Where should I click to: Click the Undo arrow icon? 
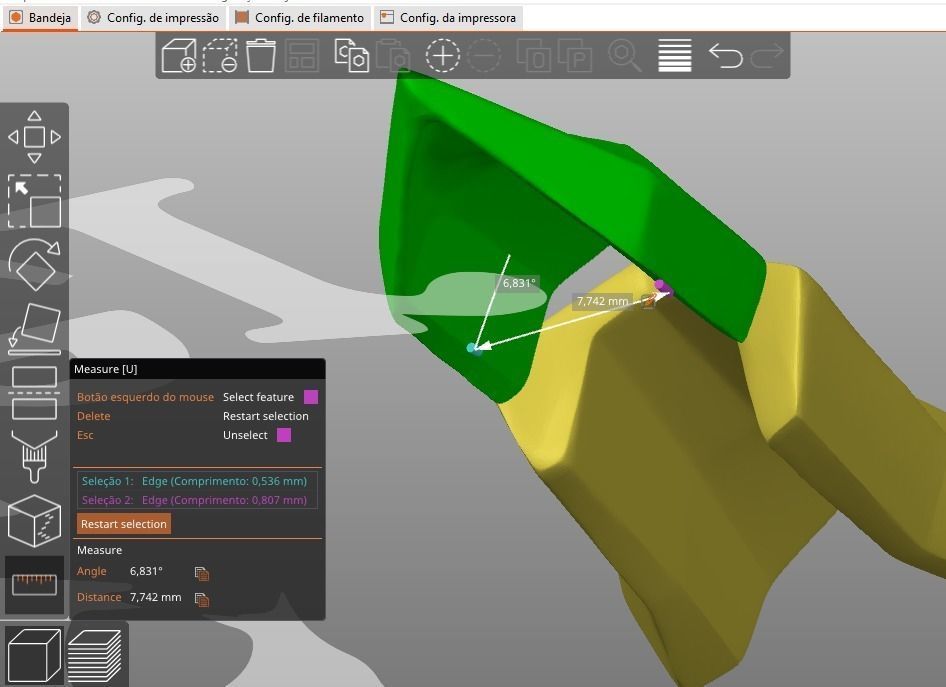[x=725, y=55]
